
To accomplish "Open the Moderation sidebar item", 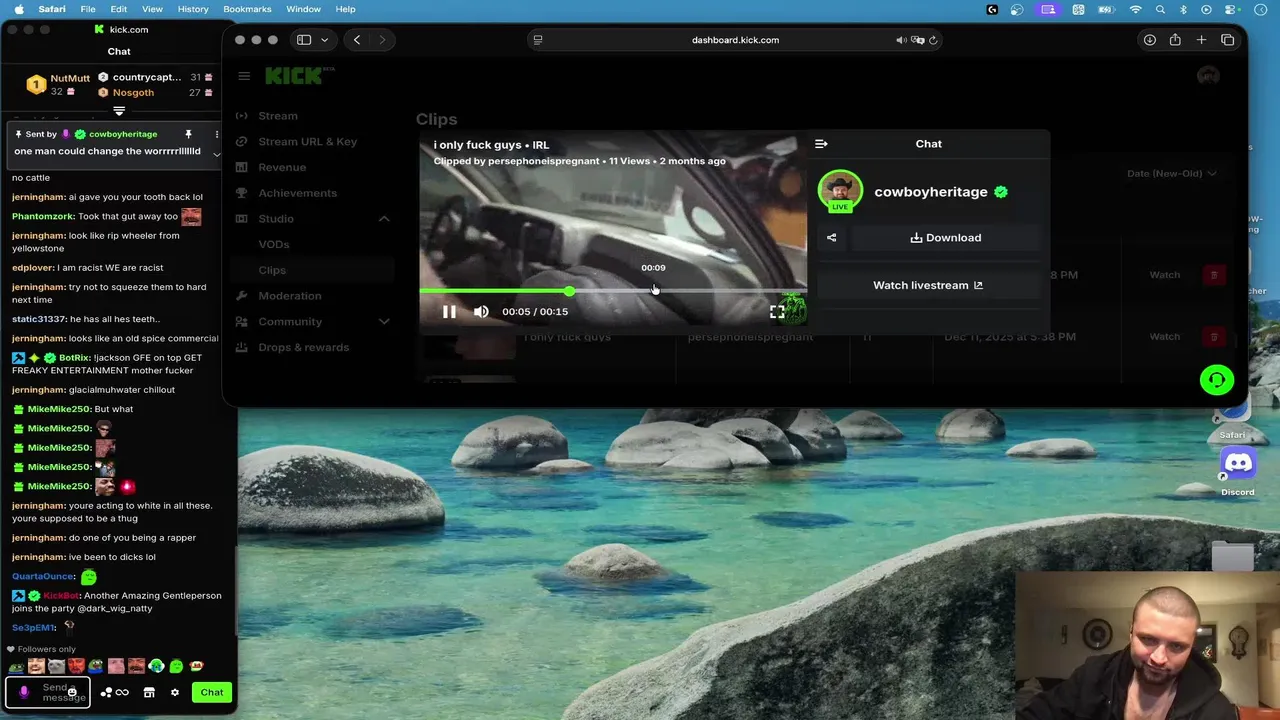I will (x=290, y=296).
